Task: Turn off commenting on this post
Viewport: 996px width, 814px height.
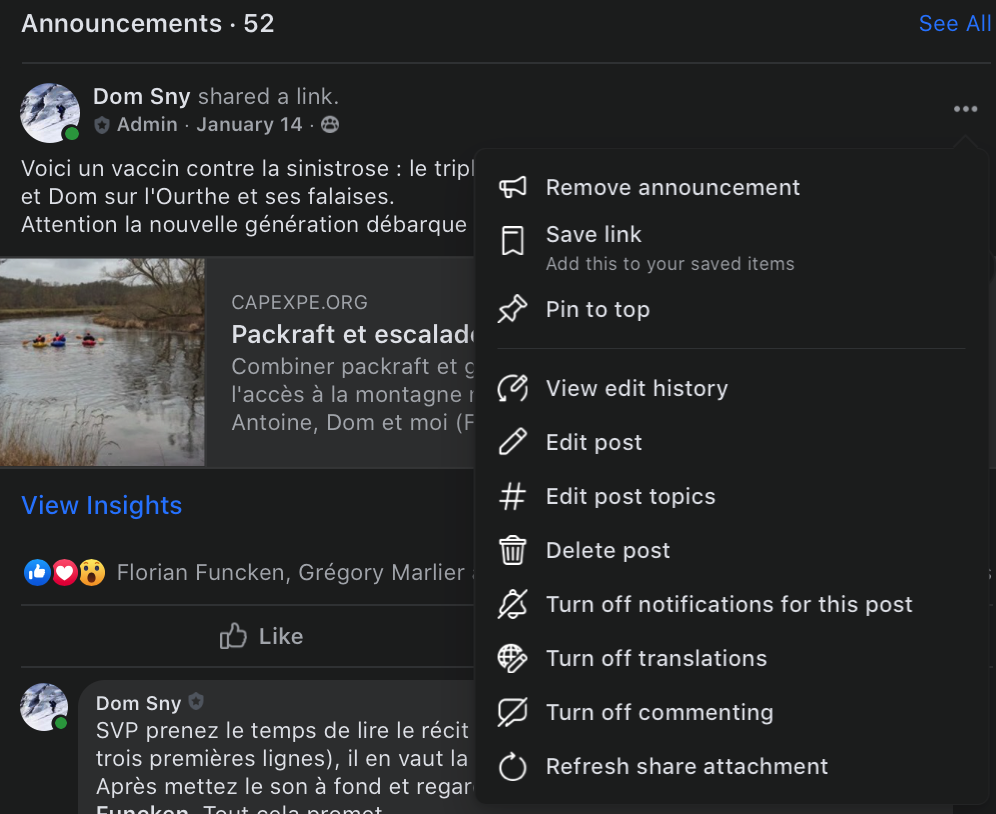Action: [659, 712]
